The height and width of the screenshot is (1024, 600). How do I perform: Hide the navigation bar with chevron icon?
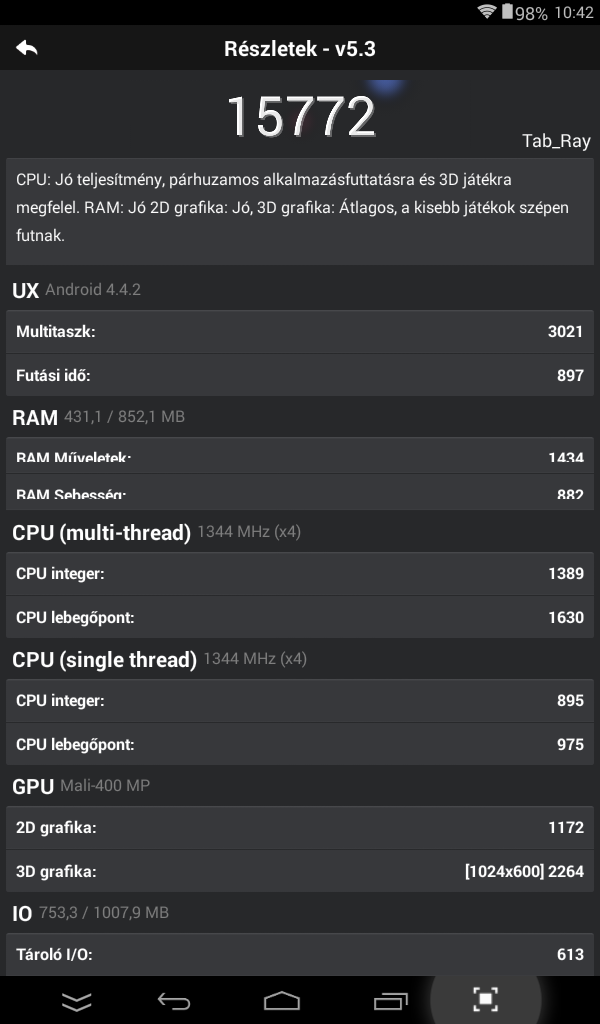tap(77, 1000)
